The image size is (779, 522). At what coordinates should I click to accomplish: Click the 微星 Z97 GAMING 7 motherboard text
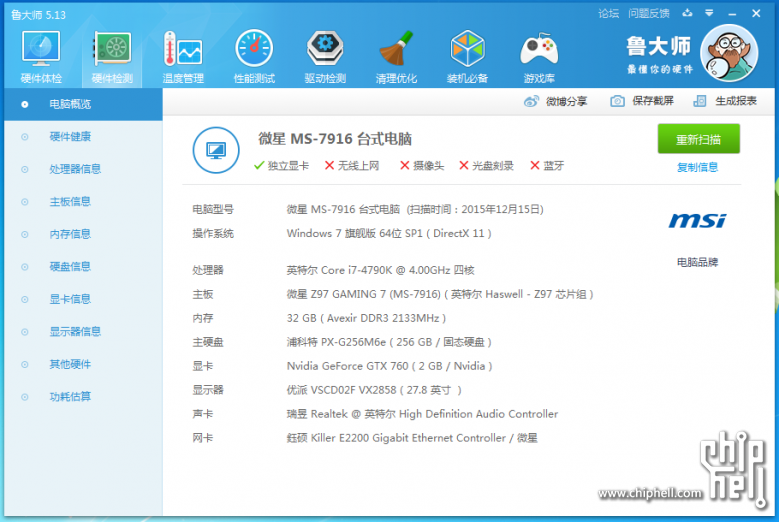point(440,294)
